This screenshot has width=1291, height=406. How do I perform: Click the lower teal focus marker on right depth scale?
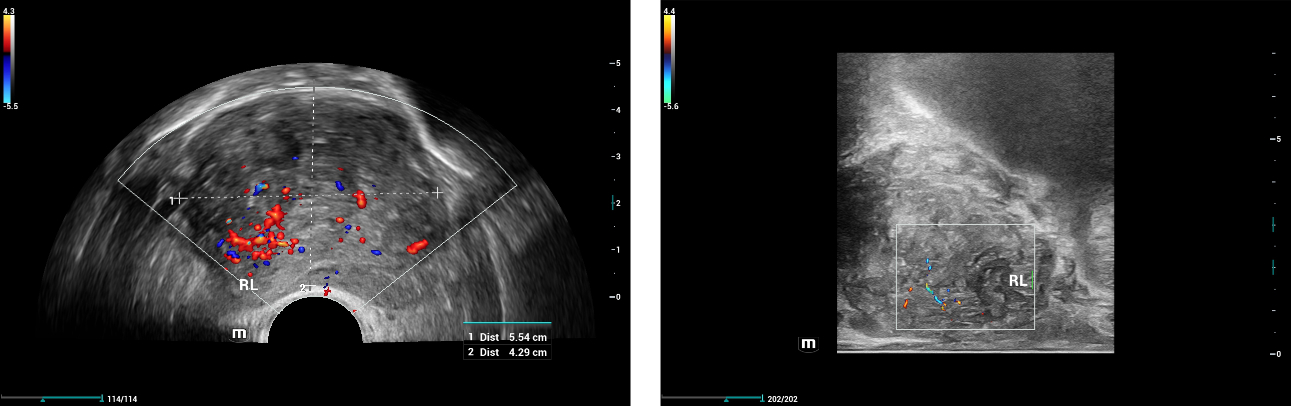1273,267
